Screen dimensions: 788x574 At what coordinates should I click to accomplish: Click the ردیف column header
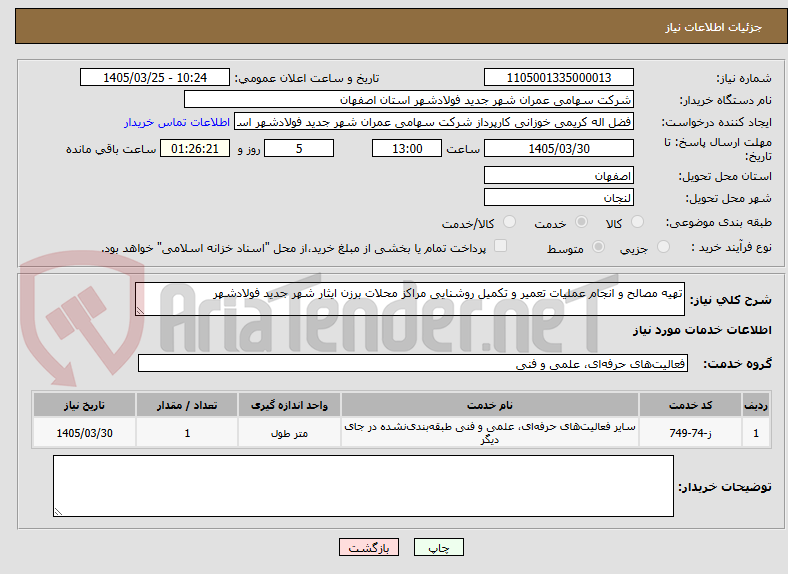756,405
